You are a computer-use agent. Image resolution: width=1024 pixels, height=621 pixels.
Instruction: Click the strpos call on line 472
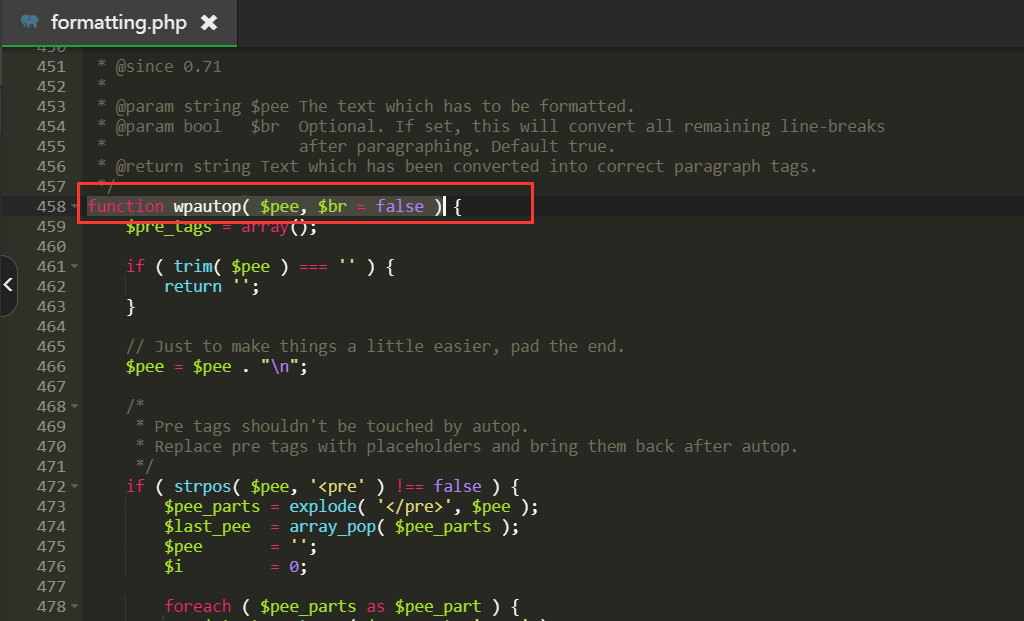pyautogui.click(x=202, y=486)
